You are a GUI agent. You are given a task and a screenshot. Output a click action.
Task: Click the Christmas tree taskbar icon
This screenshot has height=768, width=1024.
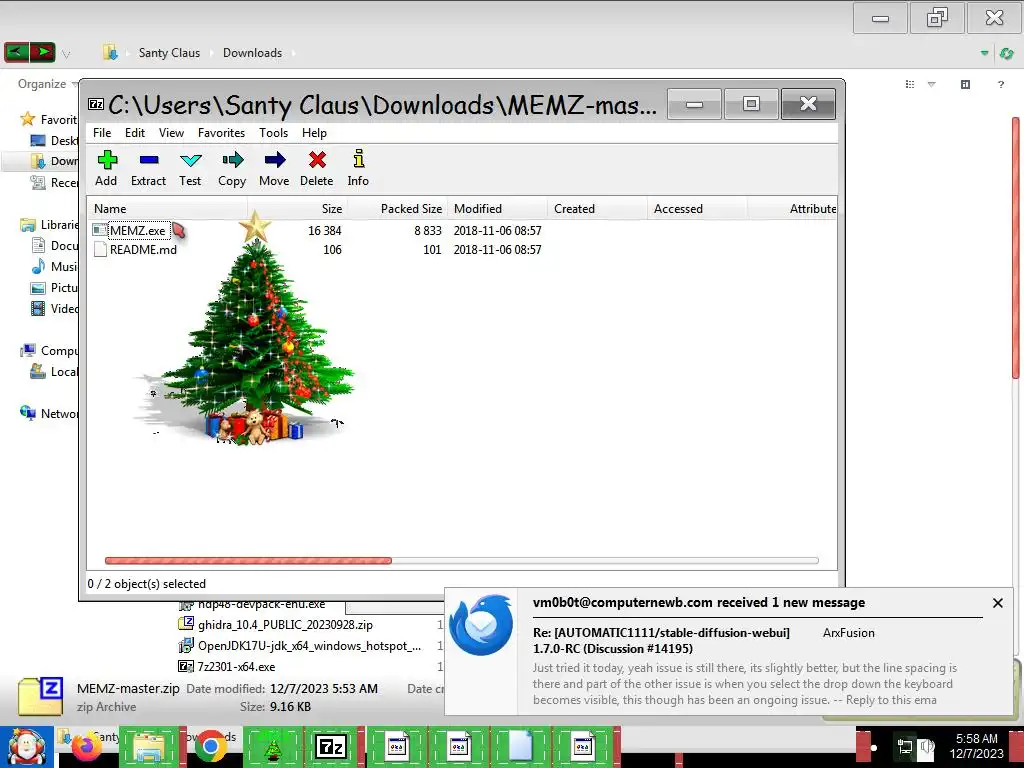pyautogui.click(x=272, y=747)
